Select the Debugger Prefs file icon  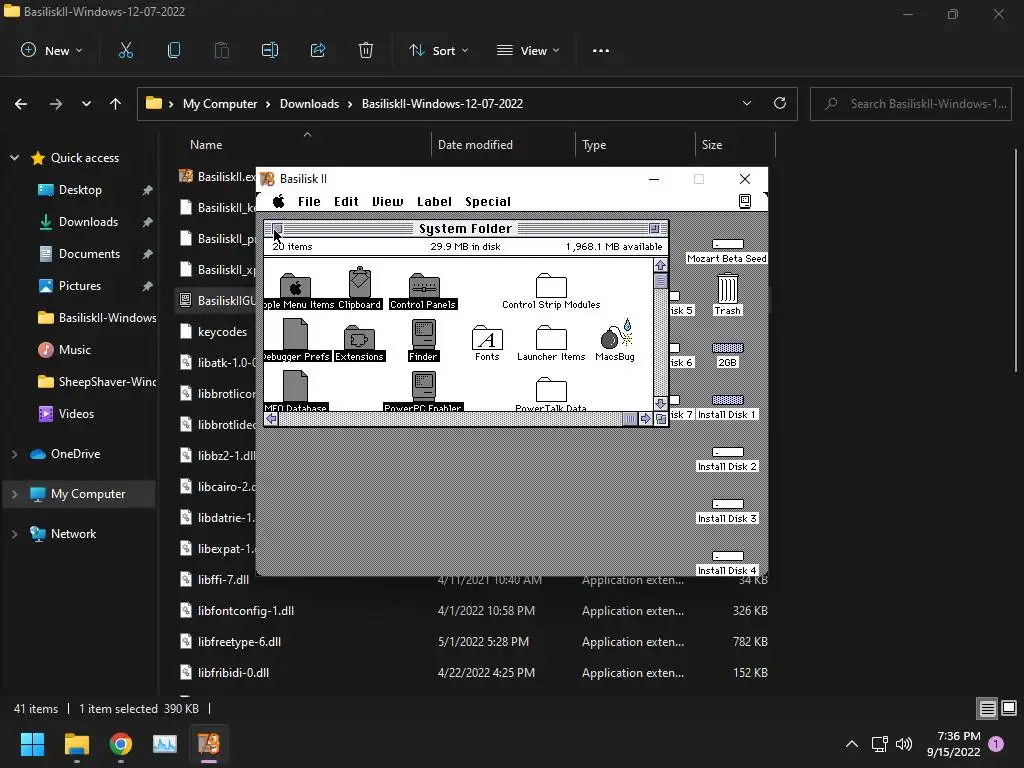(295, 334)
